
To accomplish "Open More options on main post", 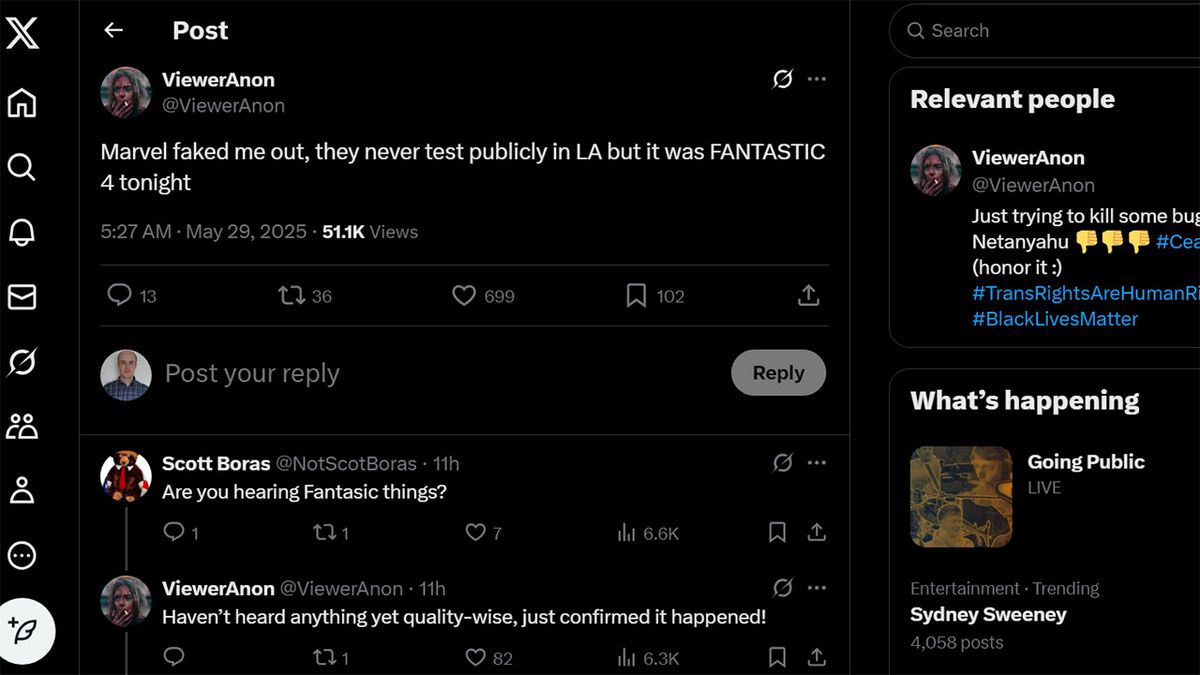I will coord(817,79).
